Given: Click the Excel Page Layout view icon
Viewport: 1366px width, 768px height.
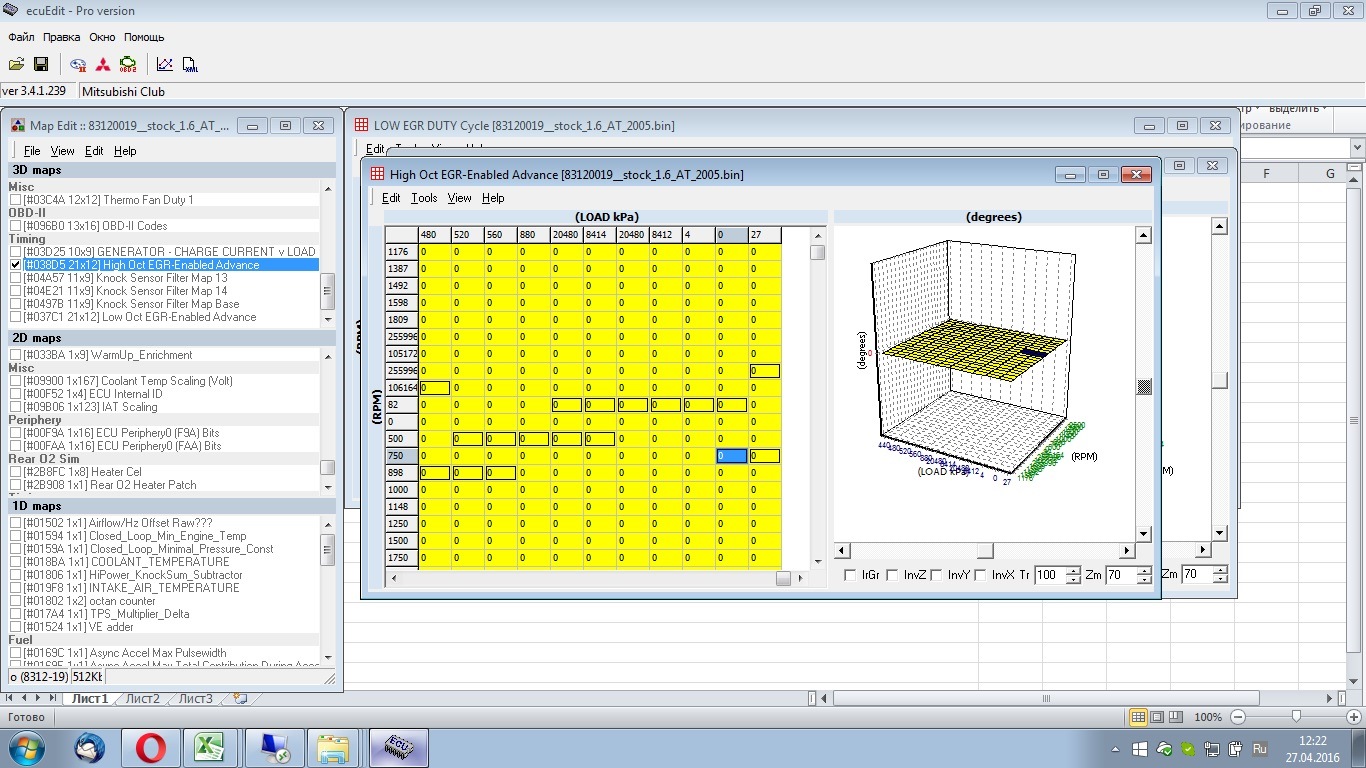Looking at the screenshot, I should tap(1157, 717).
